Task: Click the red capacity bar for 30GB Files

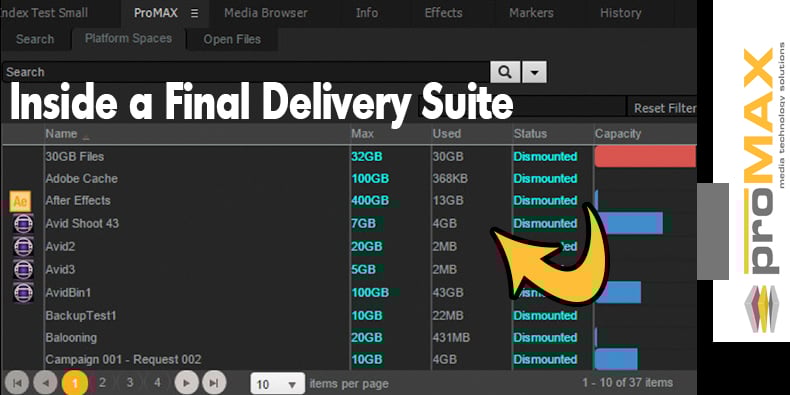Action: 645,157
